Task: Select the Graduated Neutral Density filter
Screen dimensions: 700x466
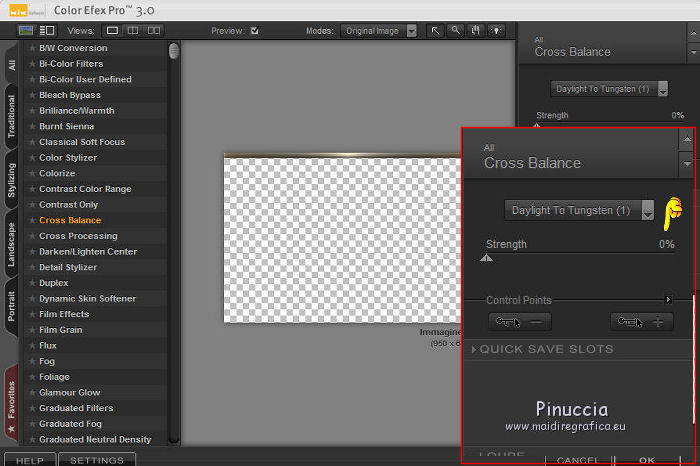Action: pos(95,439)
